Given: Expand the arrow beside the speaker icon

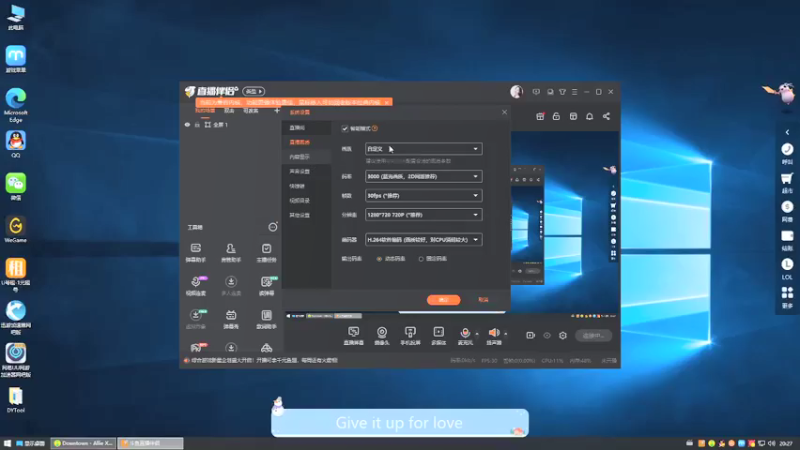Looking at the screenshot, I should pyautogui.click(x=506, y=334).
